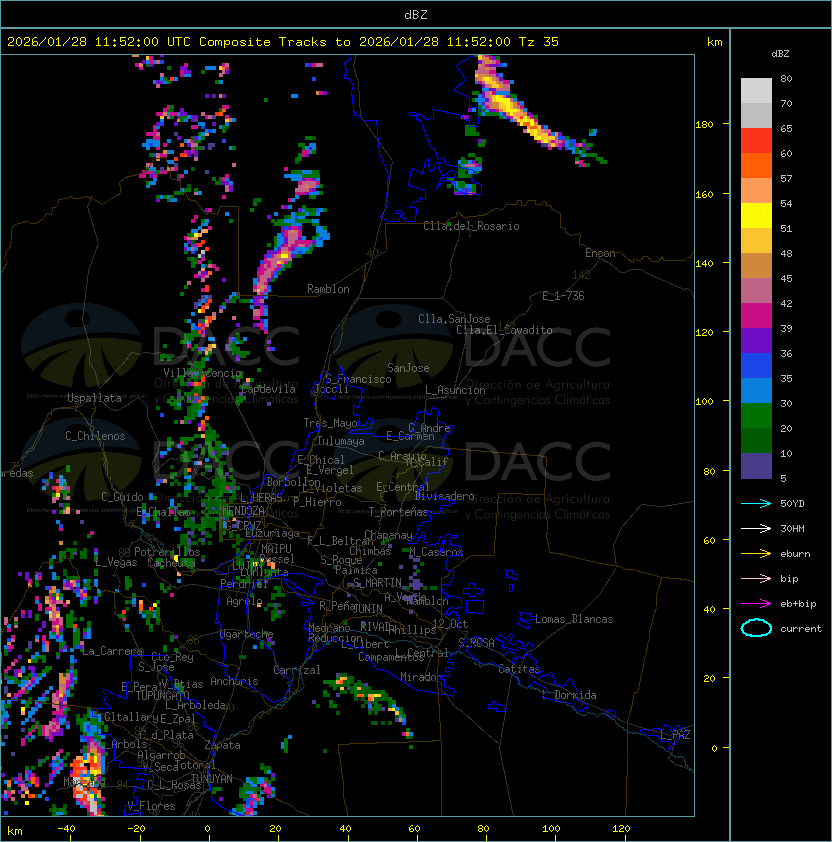Viewport: 832px width, 842px height.
Task: Select the Tres_Mayo label
Action: tap(330, 423)
